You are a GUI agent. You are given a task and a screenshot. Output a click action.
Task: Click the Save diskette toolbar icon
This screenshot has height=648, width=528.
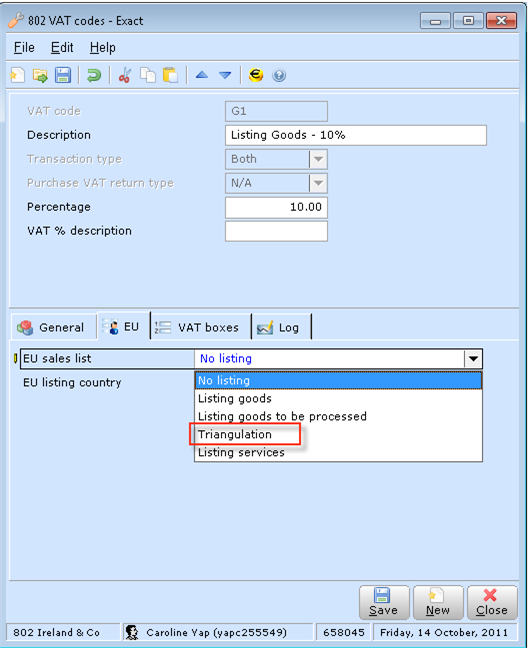(x=63, y=75)
